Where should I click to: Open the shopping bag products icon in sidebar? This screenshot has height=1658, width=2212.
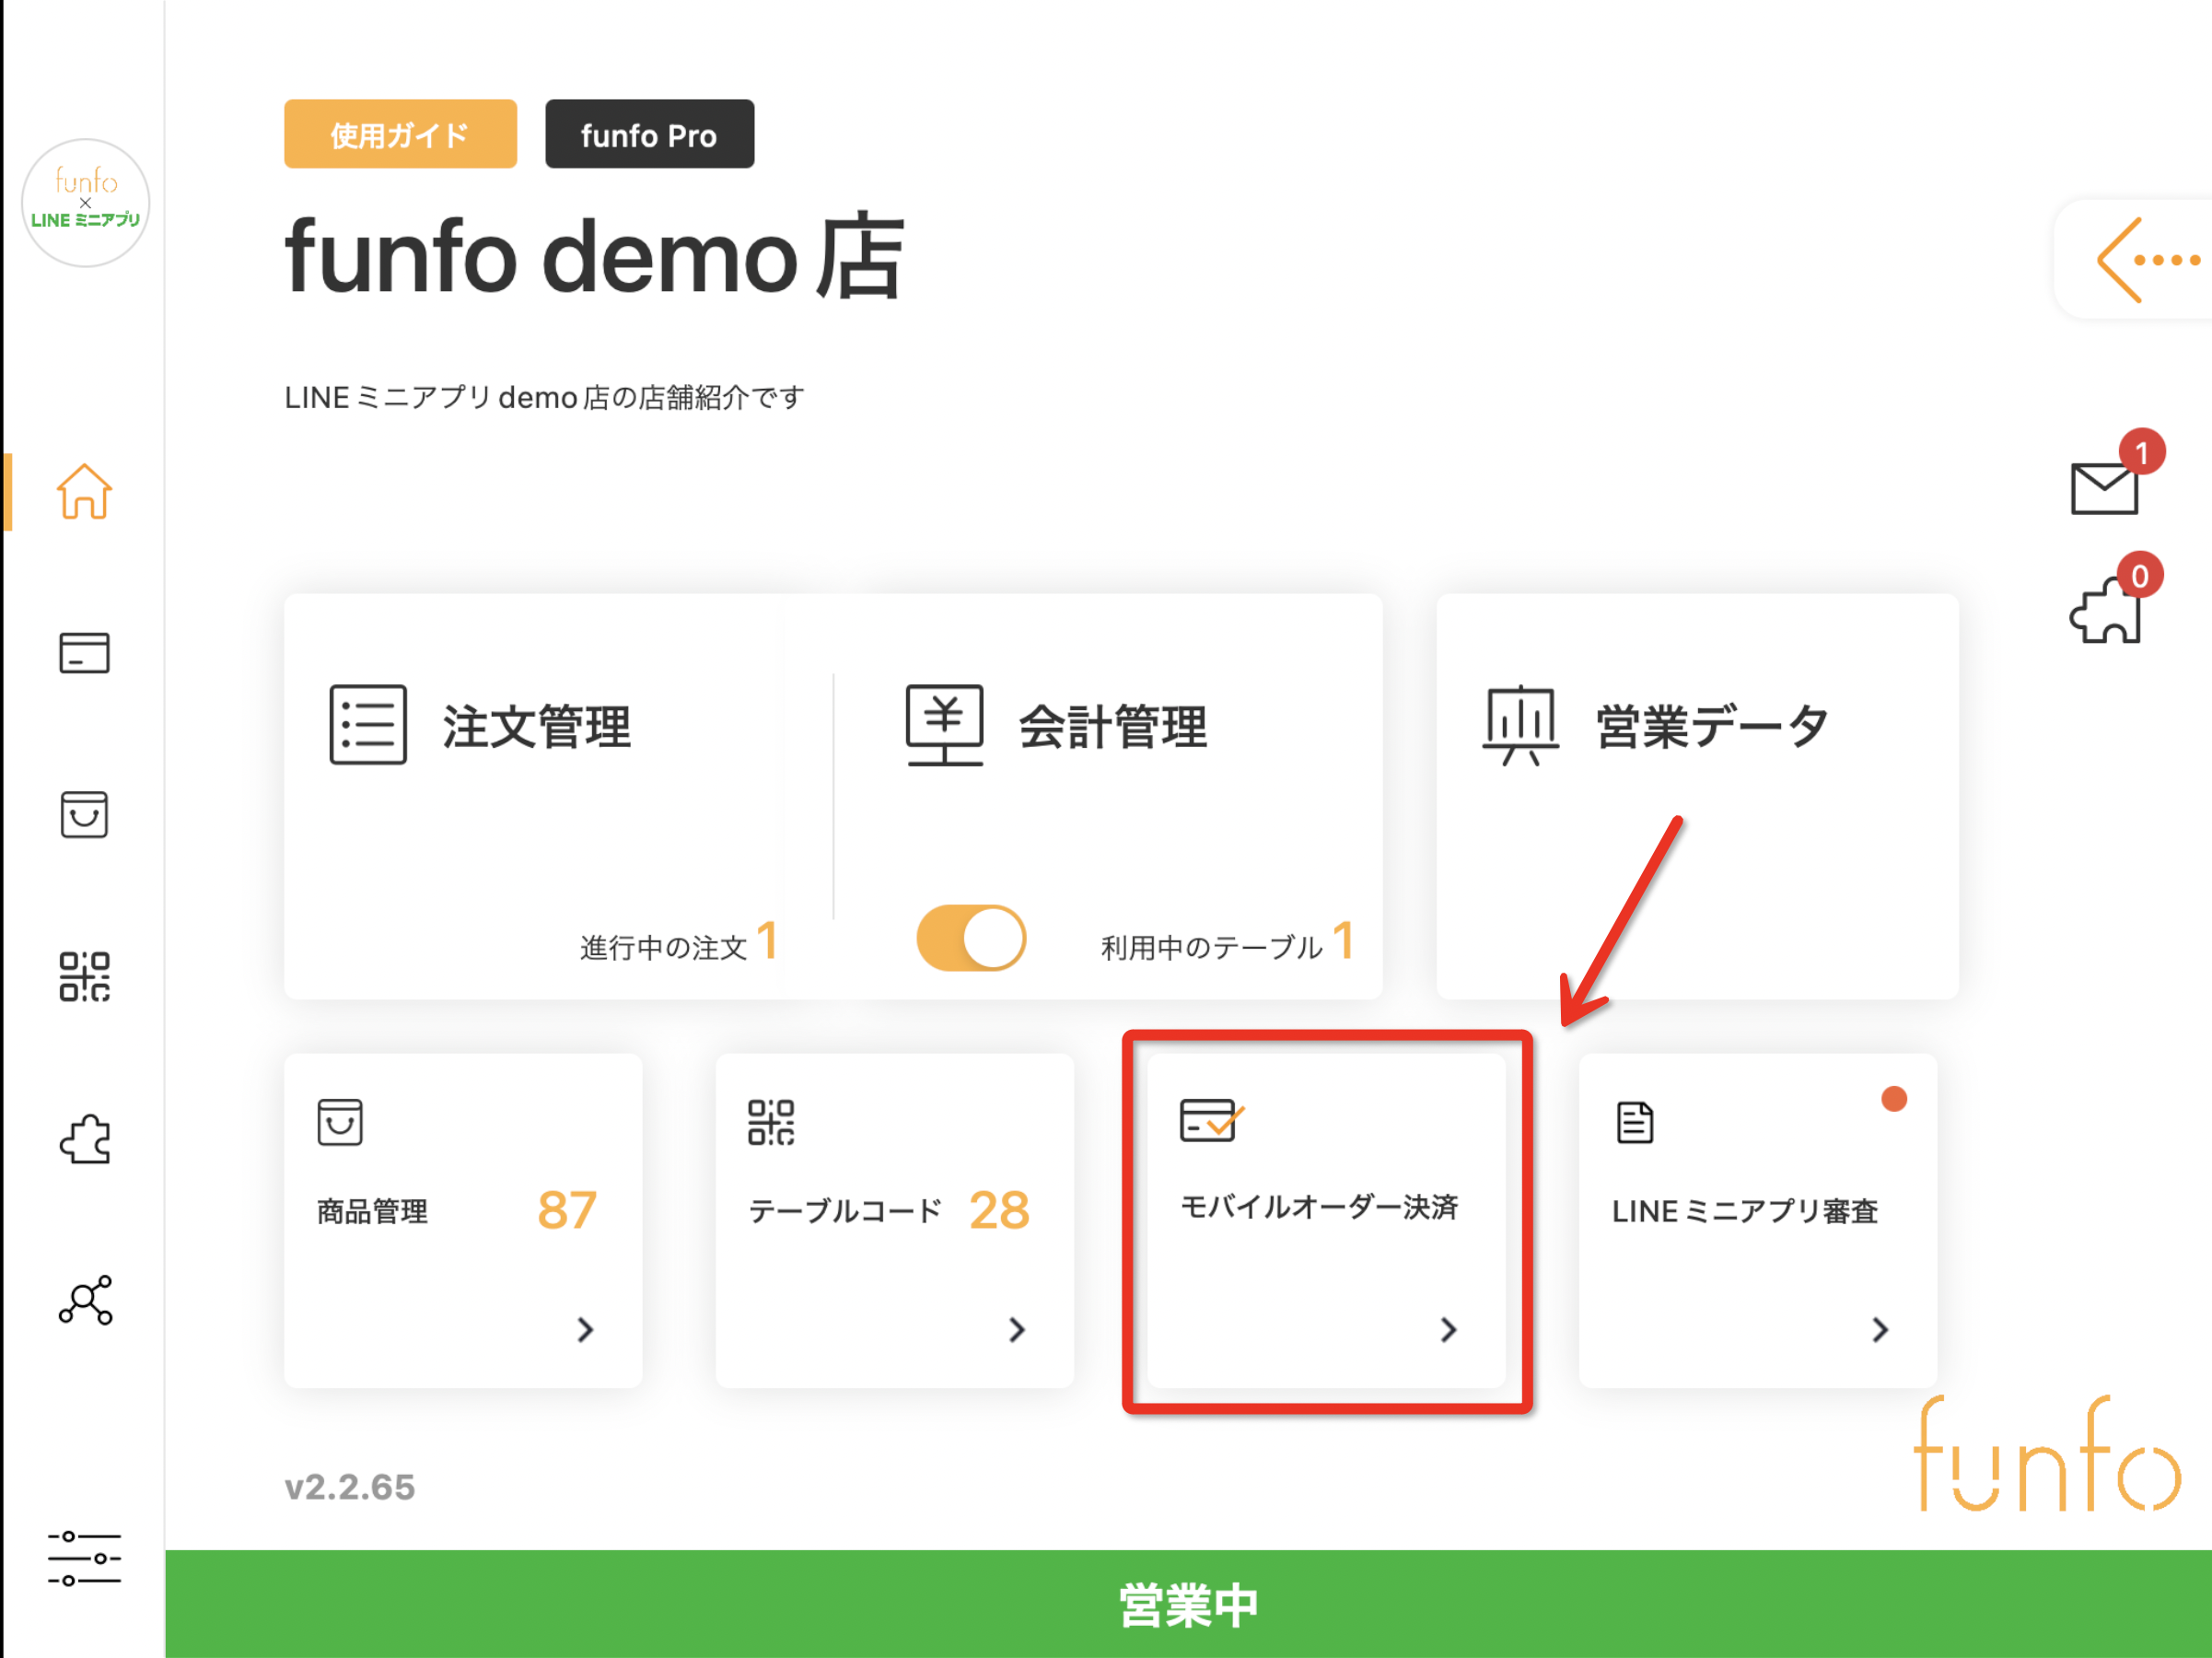pyautogui.click(x=84, y=814)
